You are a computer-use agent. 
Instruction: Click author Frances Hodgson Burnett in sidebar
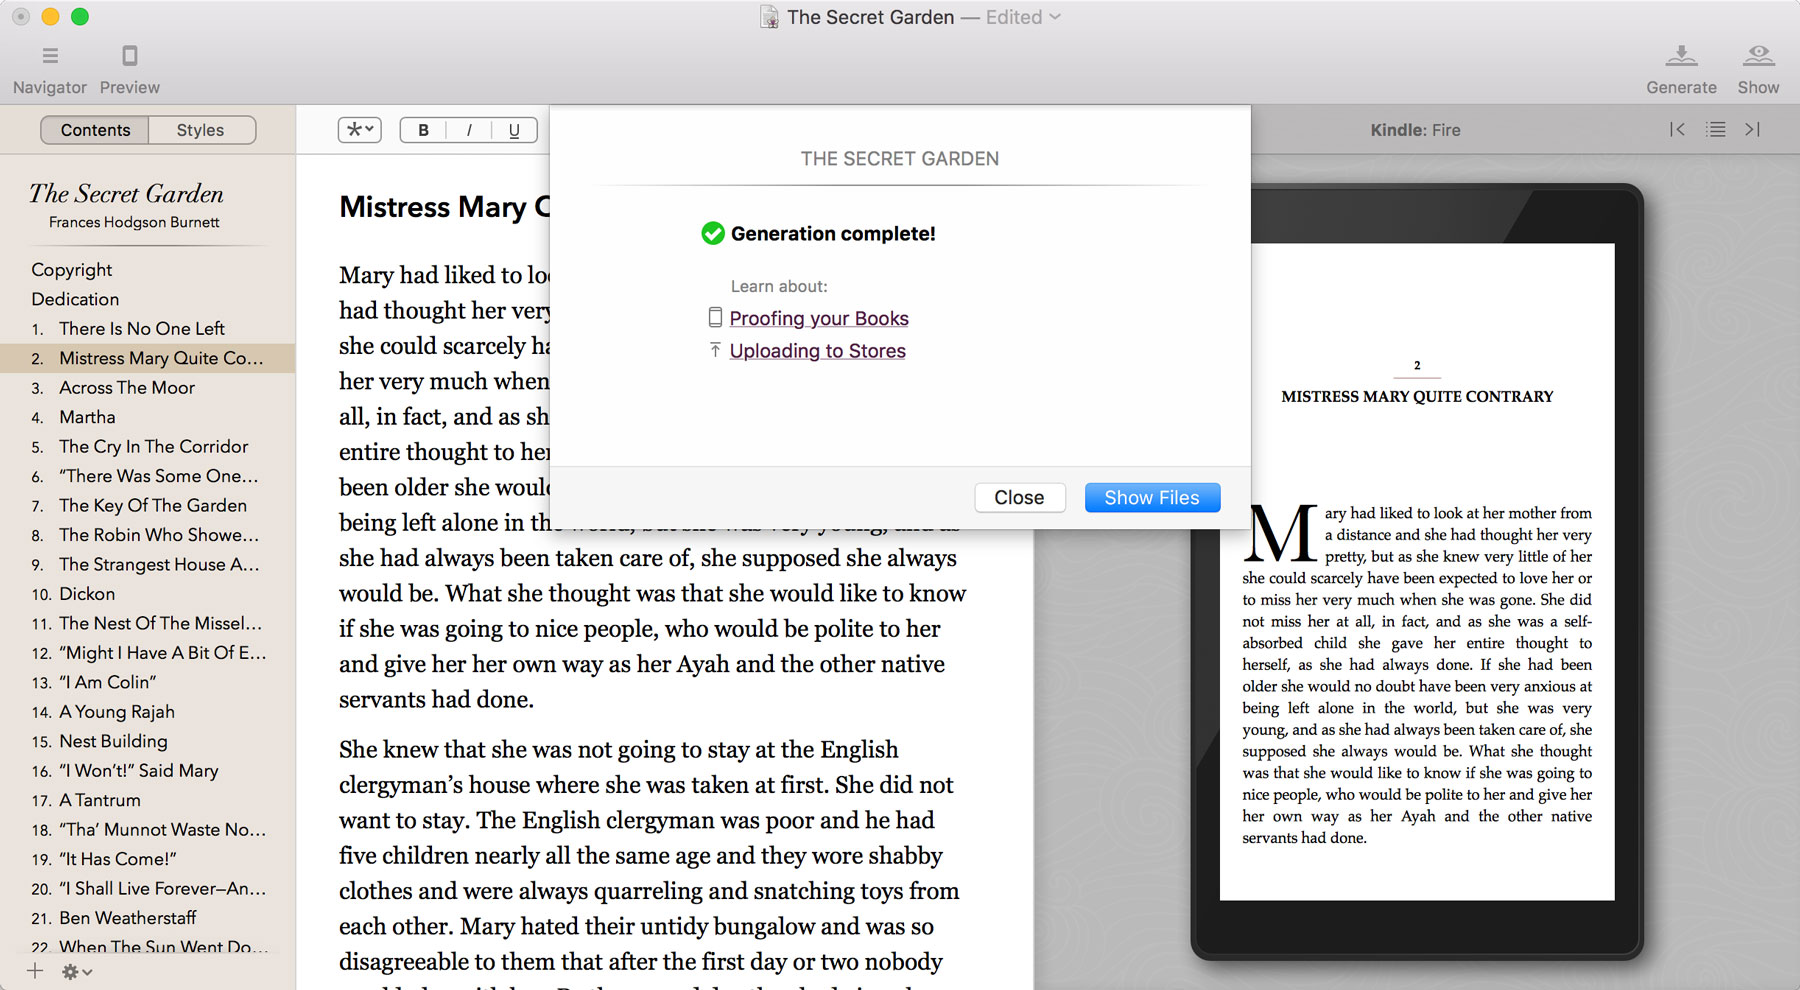(134, 222)
